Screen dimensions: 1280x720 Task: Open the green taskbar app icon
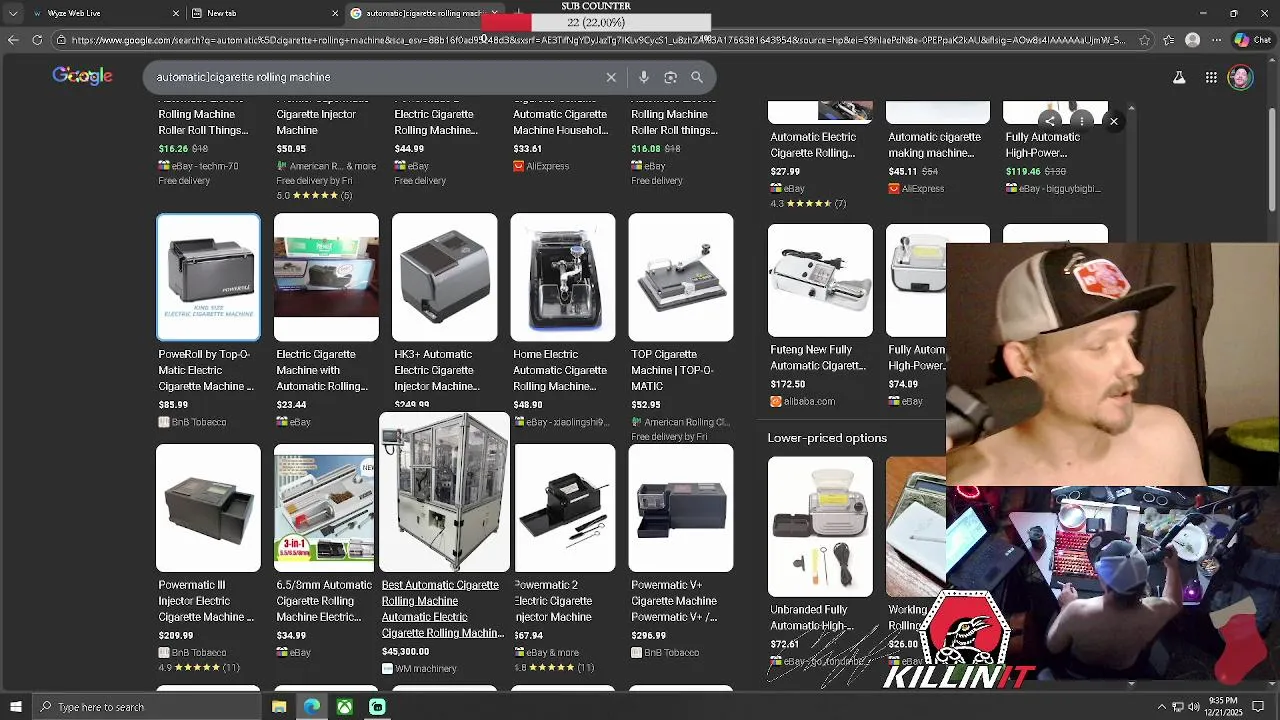[x=377, y=707]
